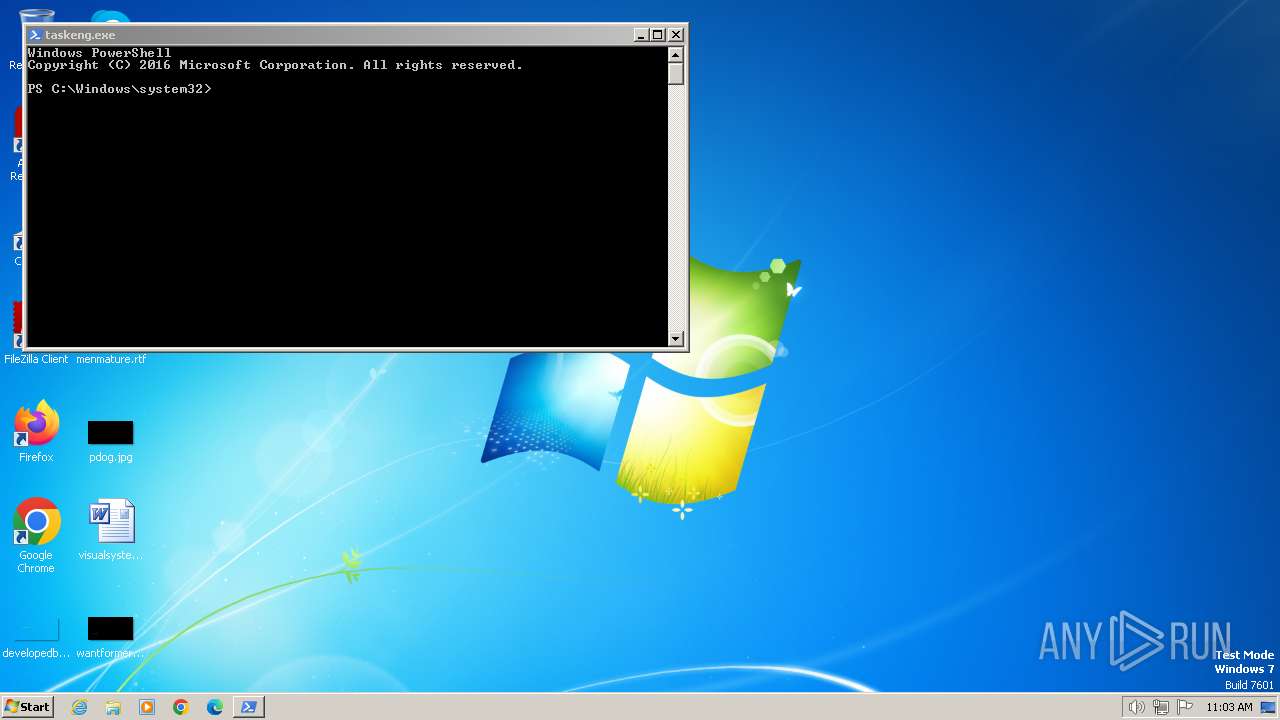Click the PowerShell scrollbar up arrow
The image size is (1280, 720).
coord(676,55)
